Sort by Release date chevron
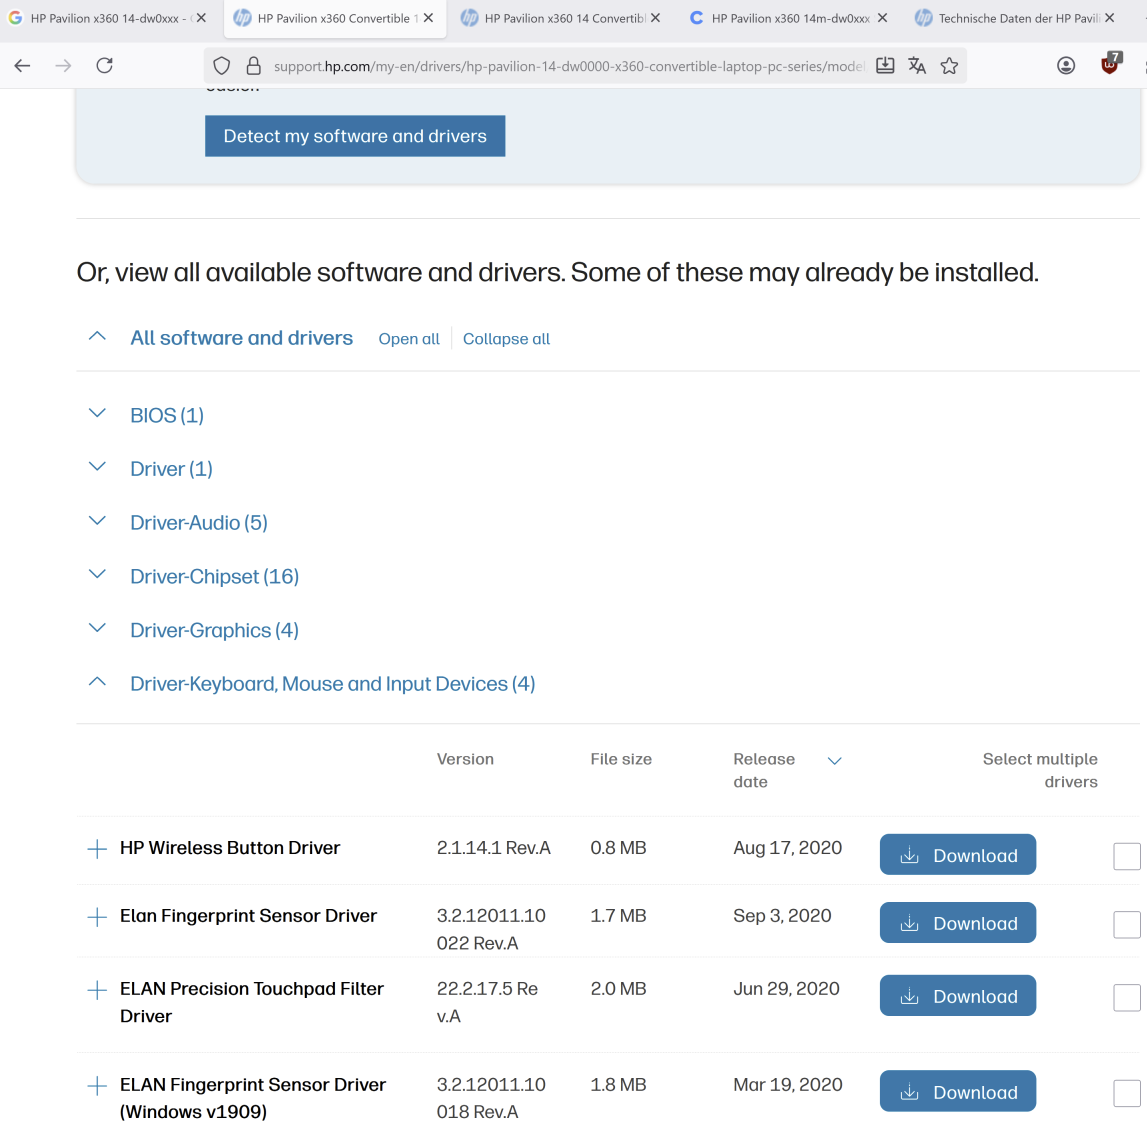The height and width of the screenshot is (1134, 1147). pos(834,761)
